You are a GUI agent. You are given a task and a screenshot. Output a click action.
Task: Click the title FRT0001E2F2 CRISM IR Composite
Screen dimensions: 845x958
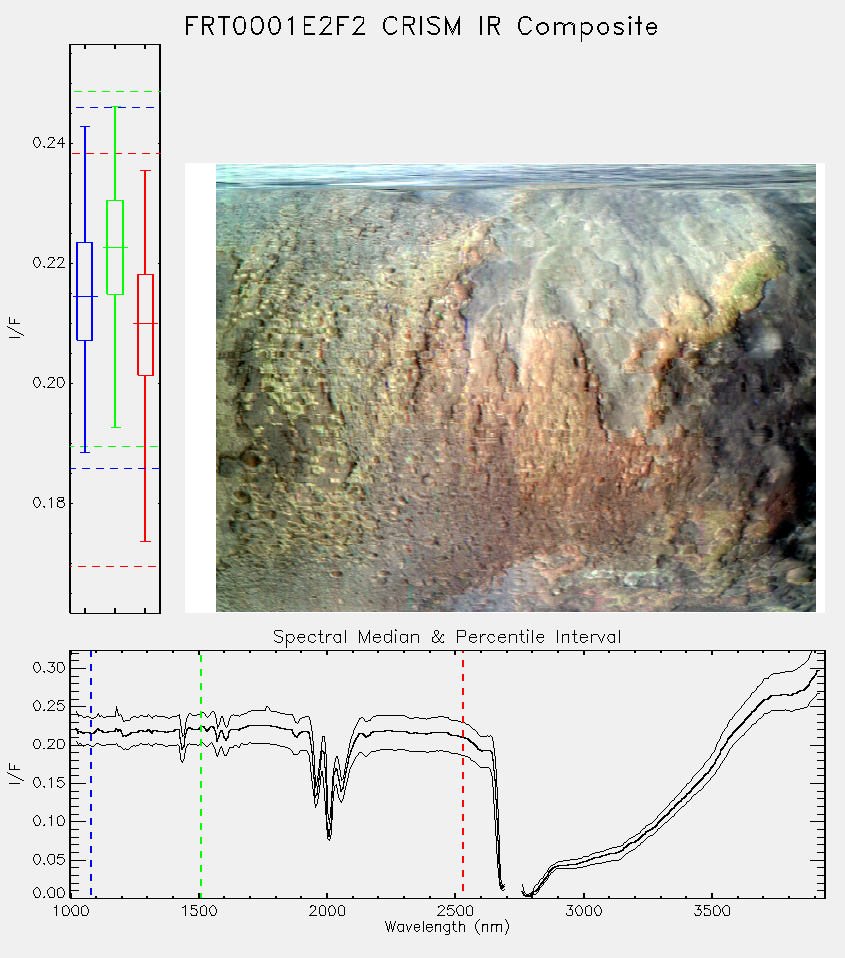[421, 27]
